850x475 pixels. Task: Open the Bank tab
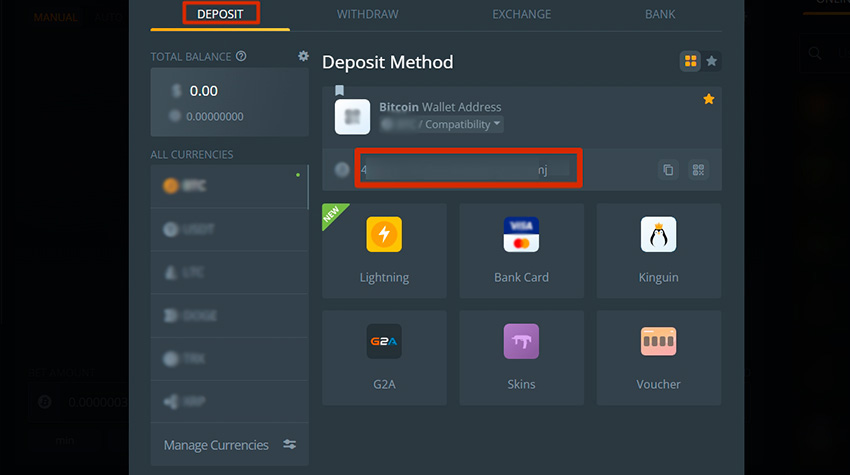pos(659,14)
